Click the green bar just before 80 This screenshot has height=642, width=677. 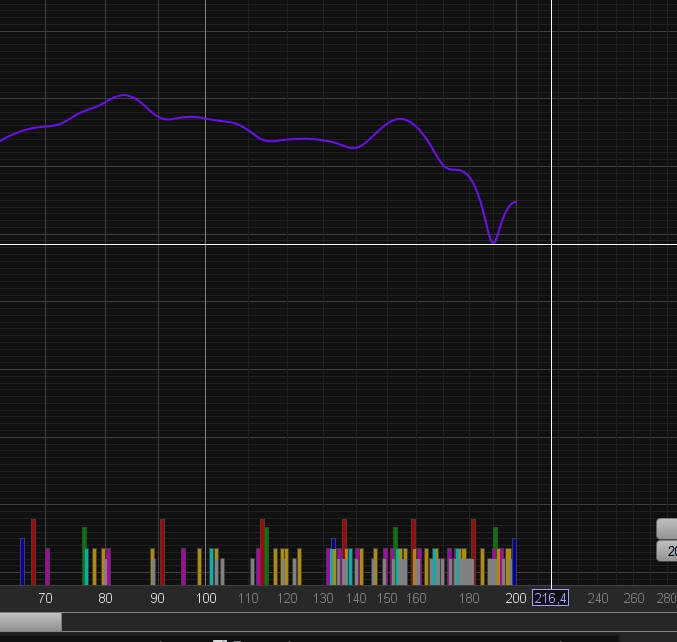coord(84,556)
